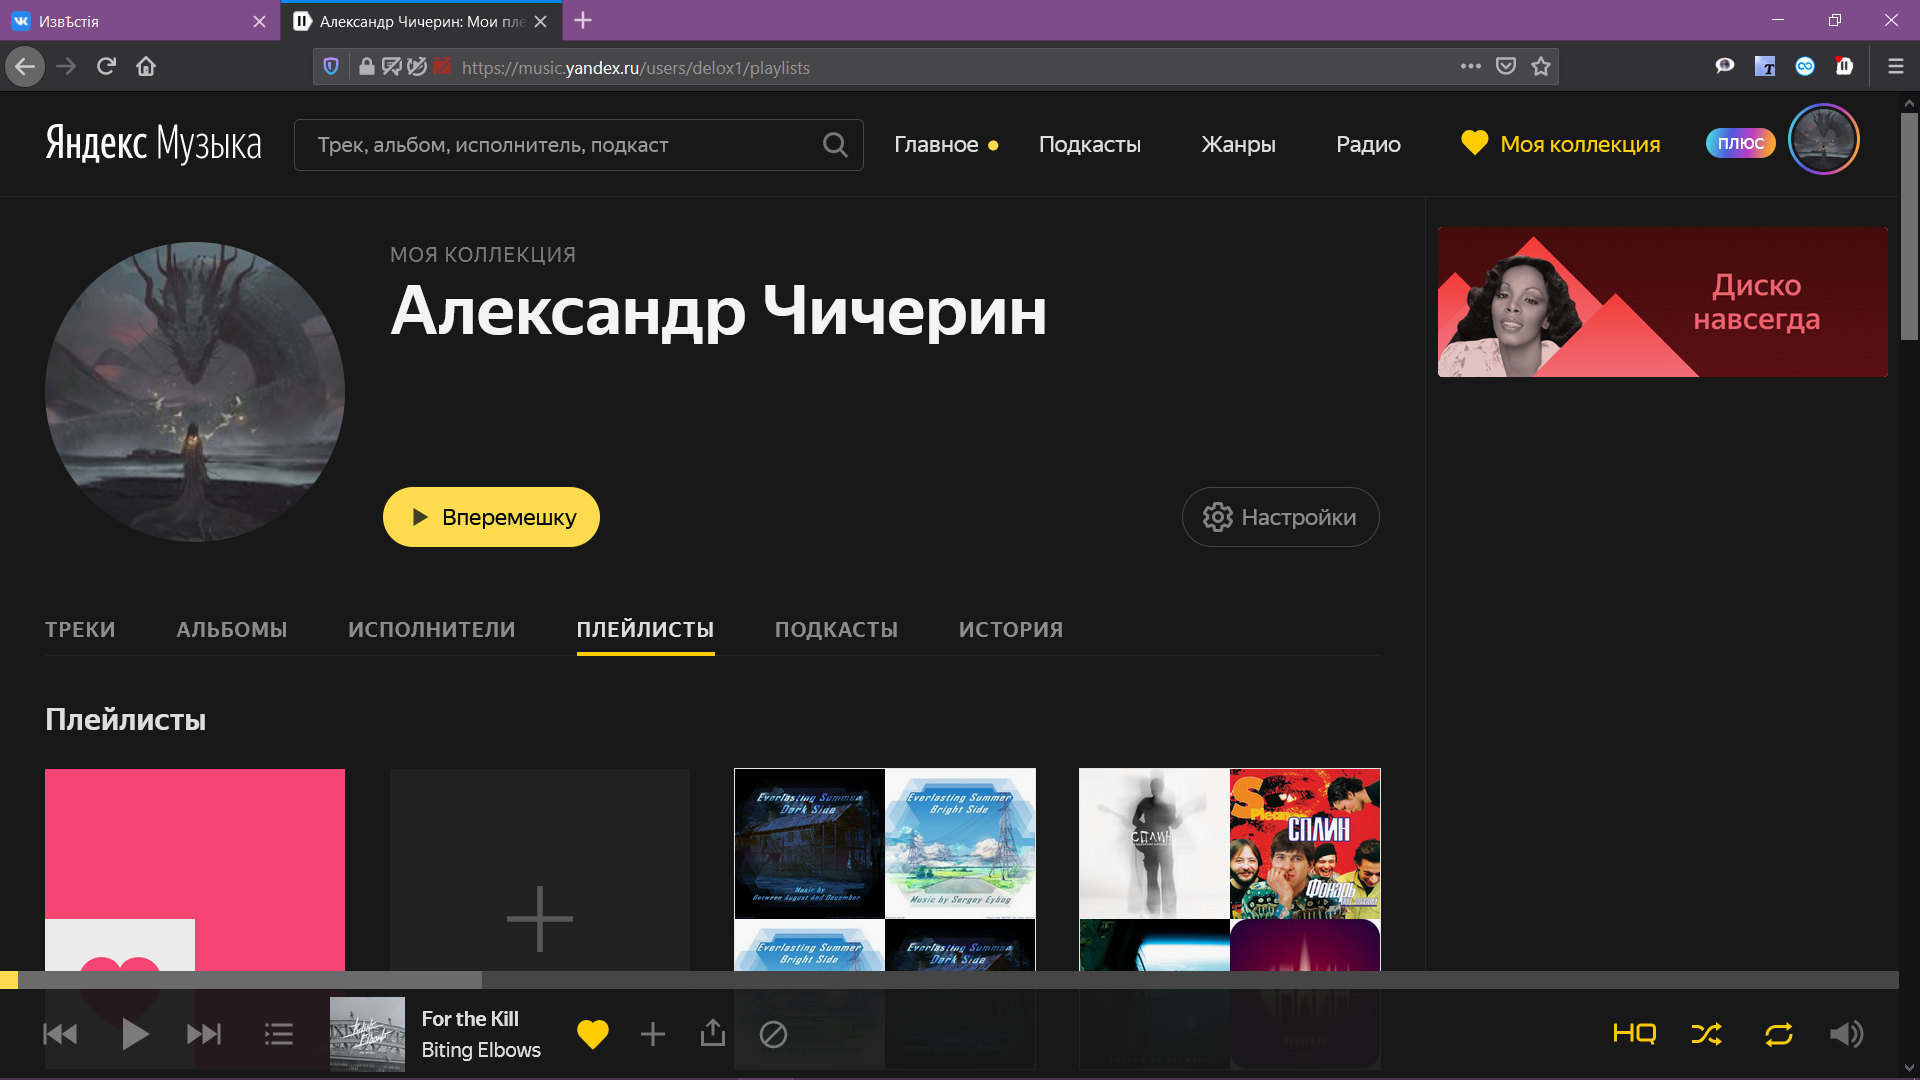Click the address bar URL
Image resolution: width=1920 pixels, height=1080 pixels.
click(636, 68)
